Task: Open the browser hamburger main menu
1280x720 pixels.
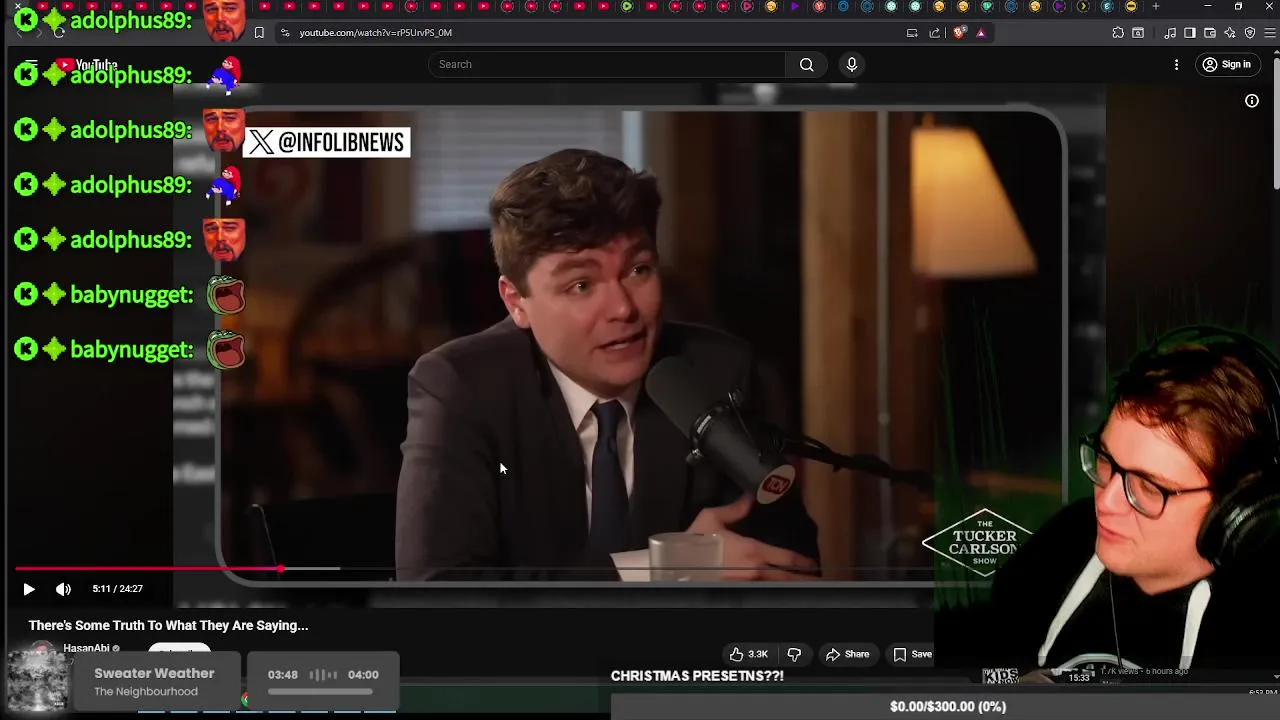Action: pos(1271,33)
